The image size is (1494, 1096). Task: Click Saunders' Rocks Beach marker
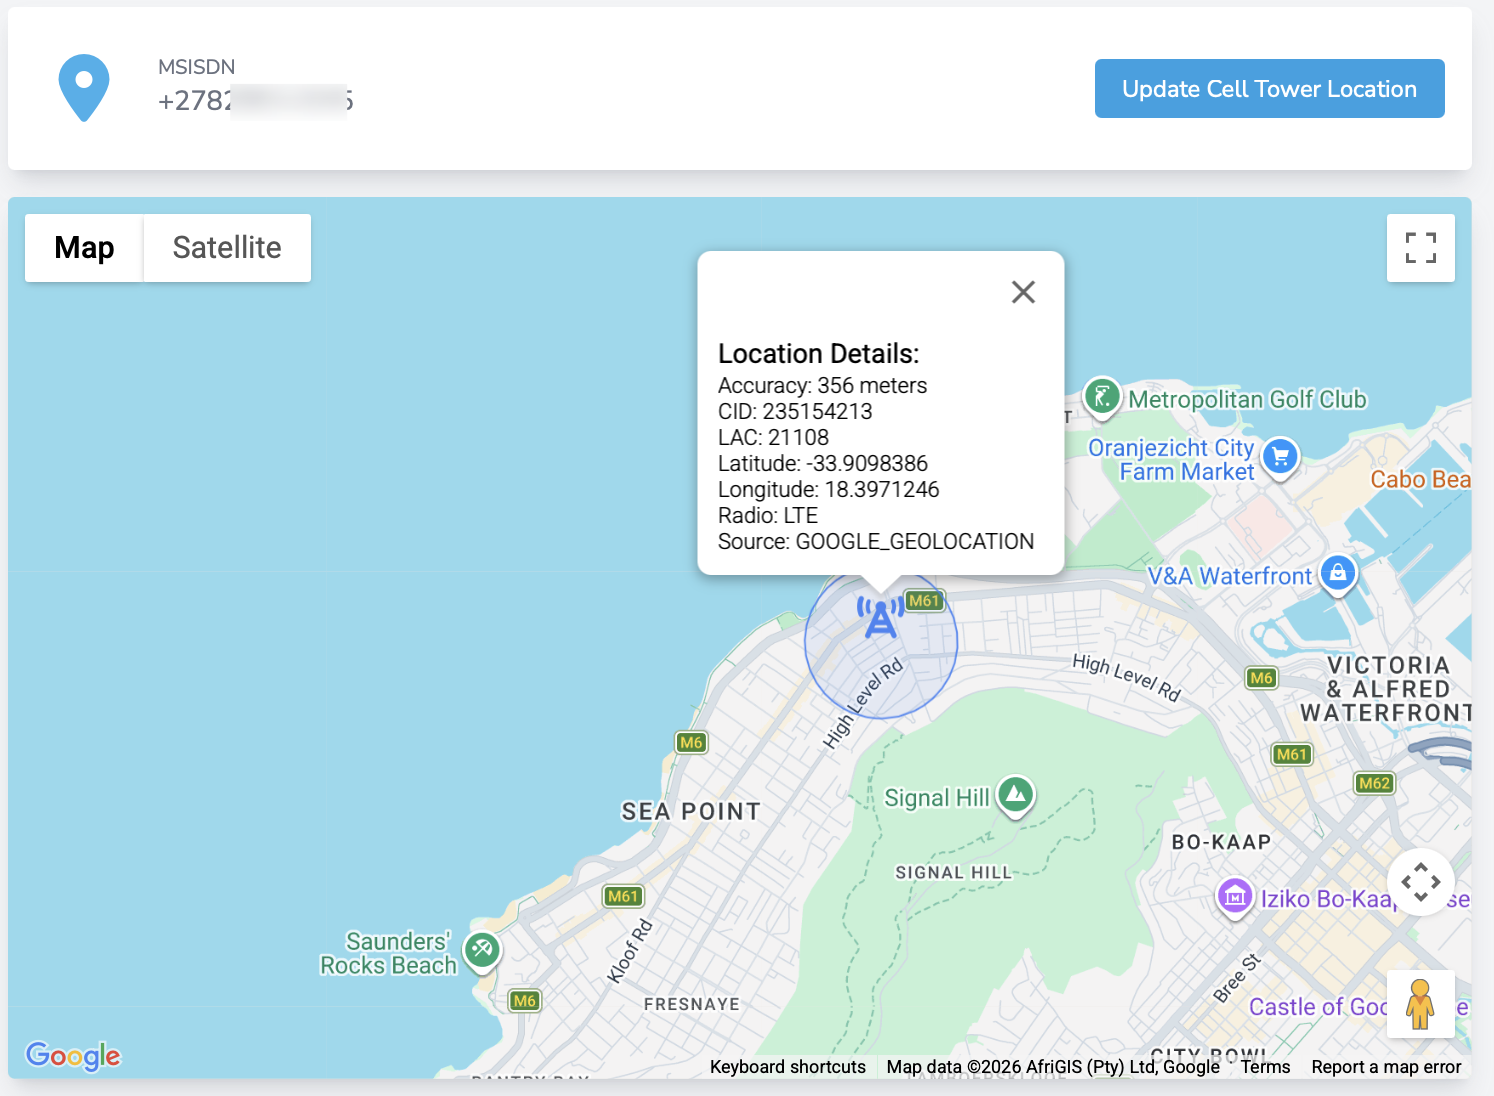(482, 950)
